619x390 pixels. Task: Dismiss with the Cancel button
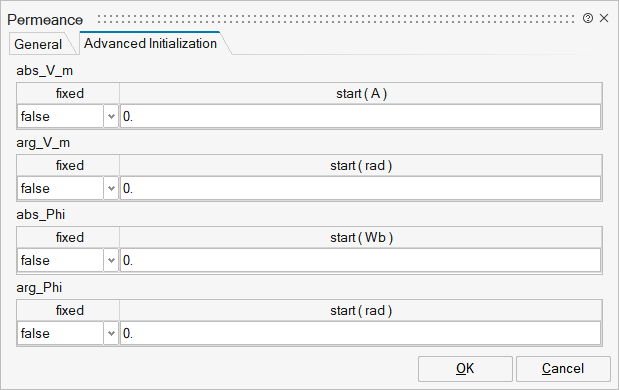click(x=563, y=369)
